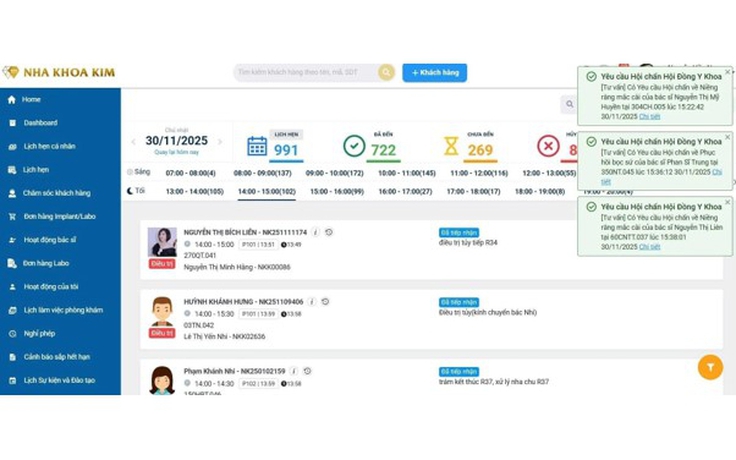Click the orange filter floating button
The width and height of the screenshot is (736, 460).
click(710, 367)
